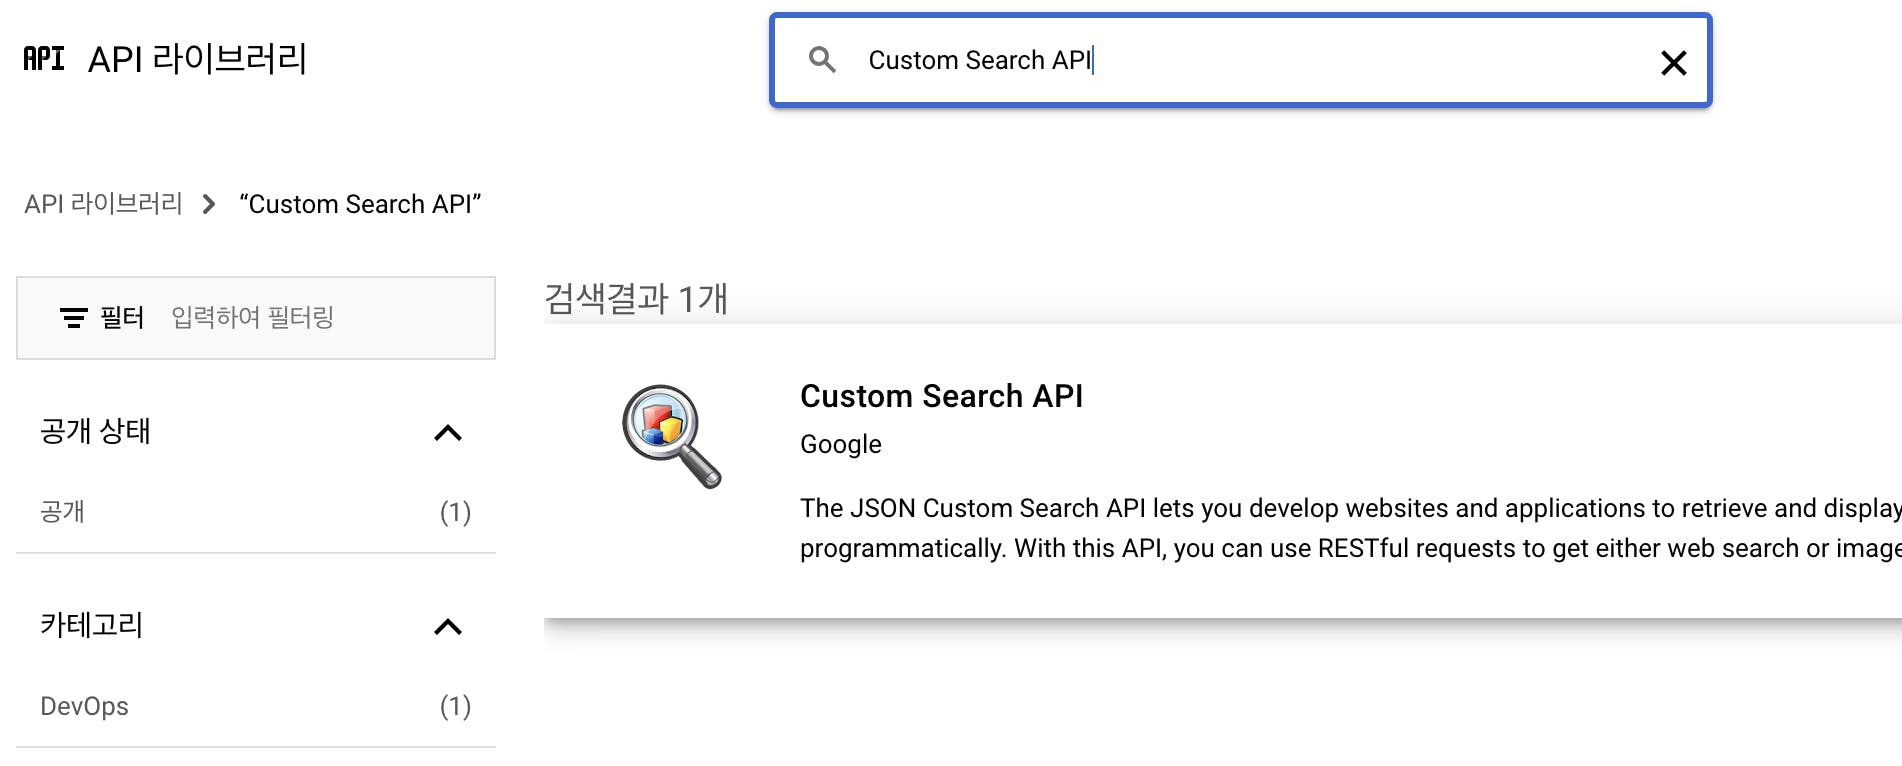1902x766 pixels.
Task: Click the Google publisher label
Action: (840, 444)
